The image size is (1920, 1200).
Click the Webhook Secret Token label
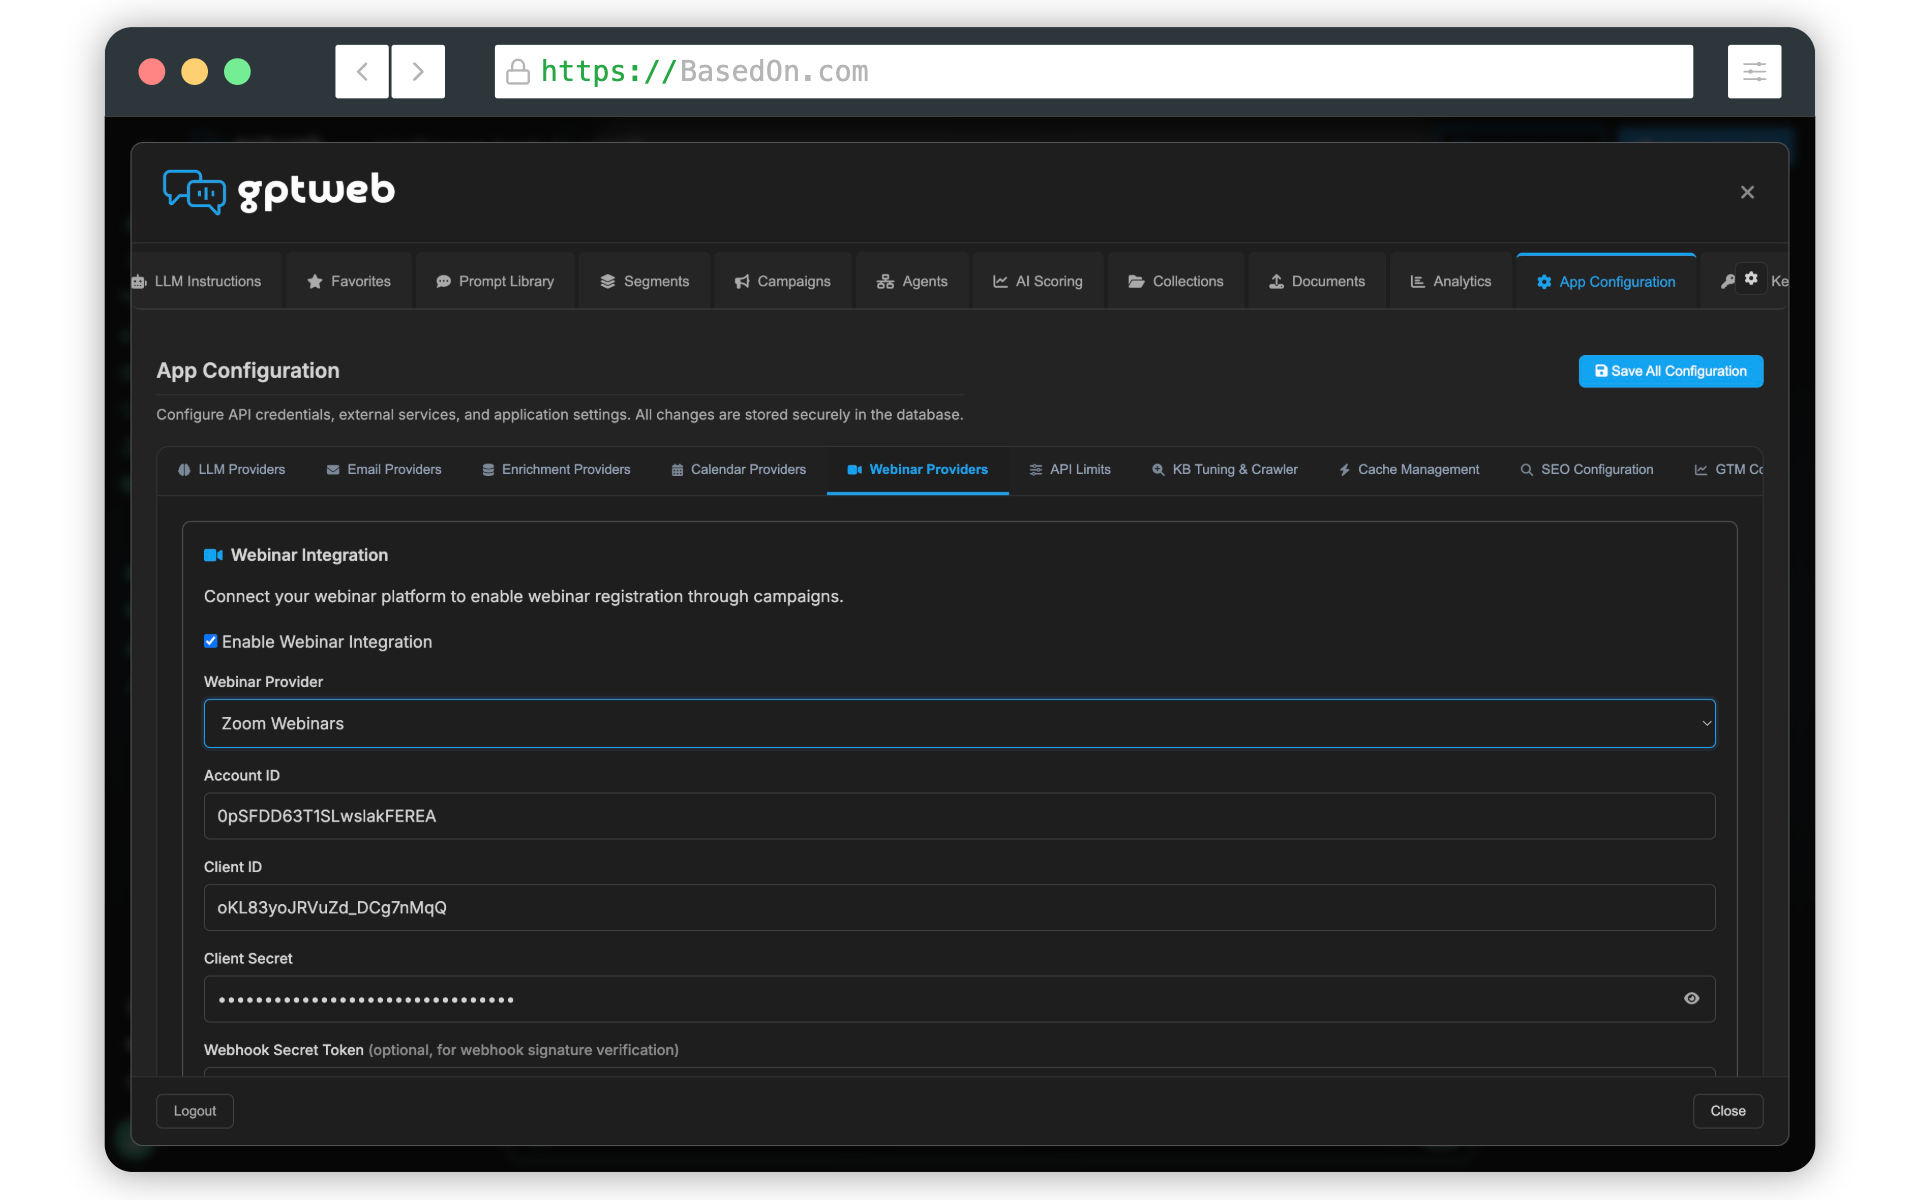(x=284, y=1050)
